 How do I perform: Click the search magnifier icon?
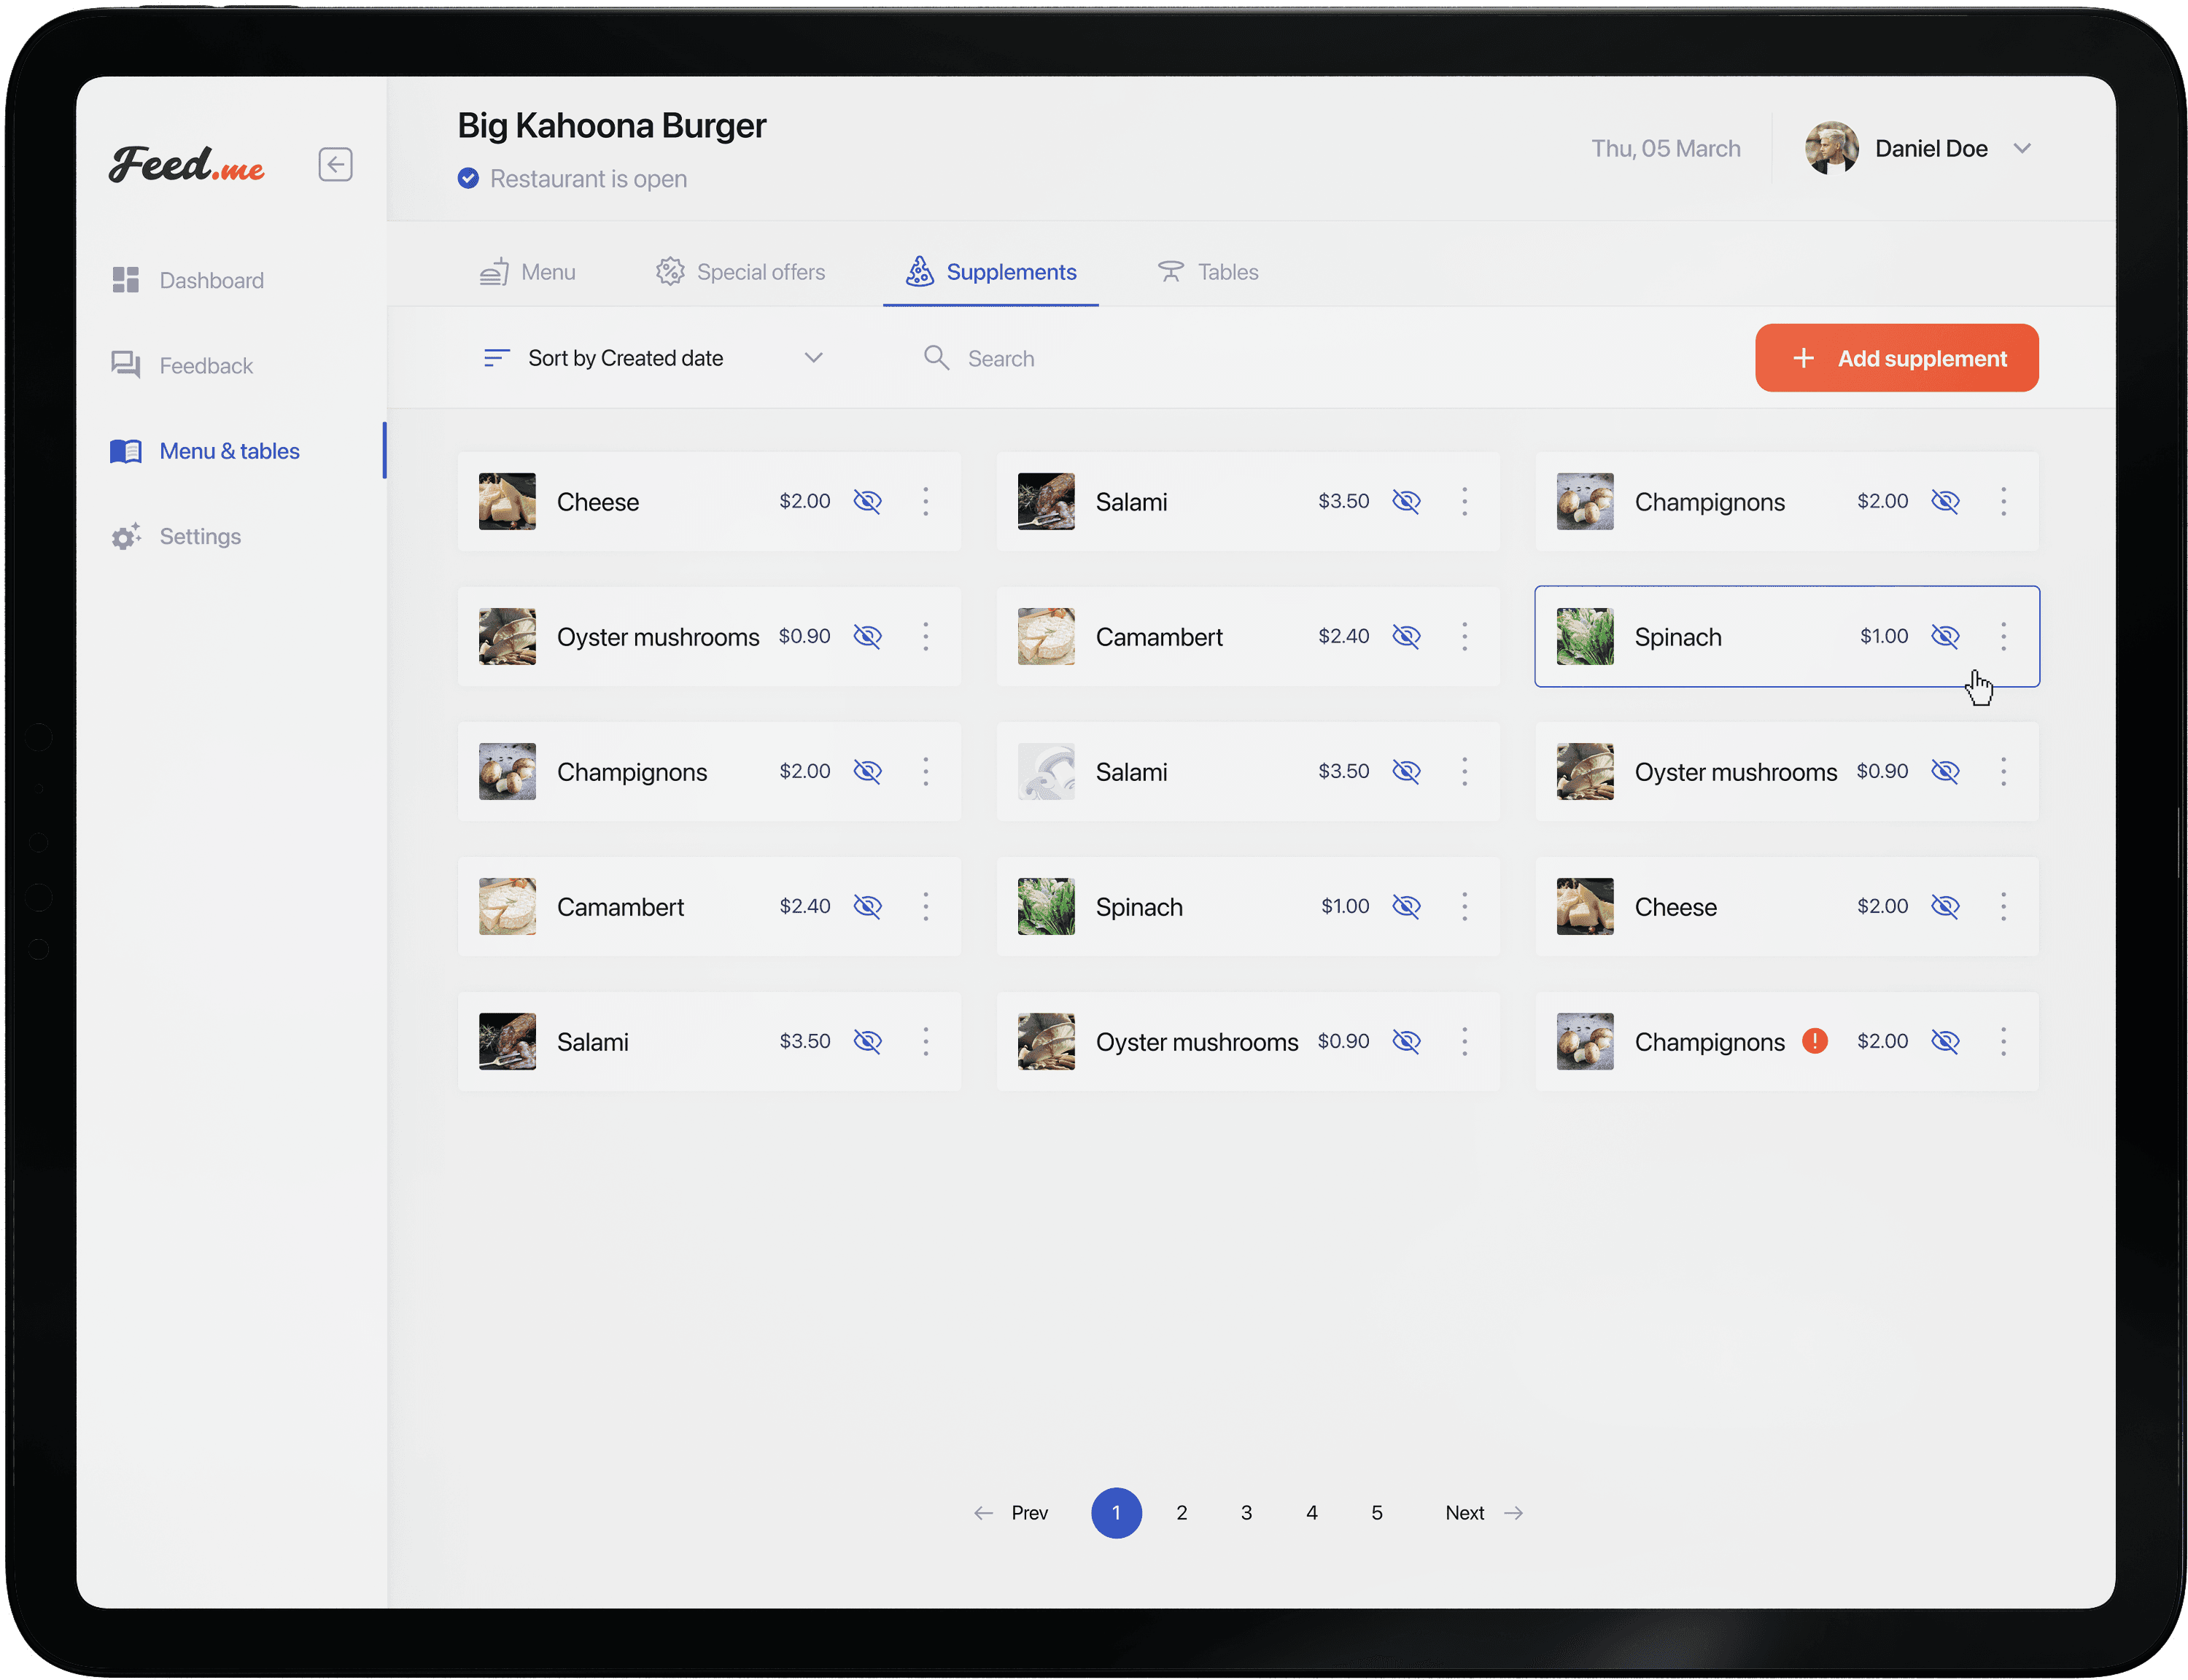pyautogui.click(x=936, y=358)
